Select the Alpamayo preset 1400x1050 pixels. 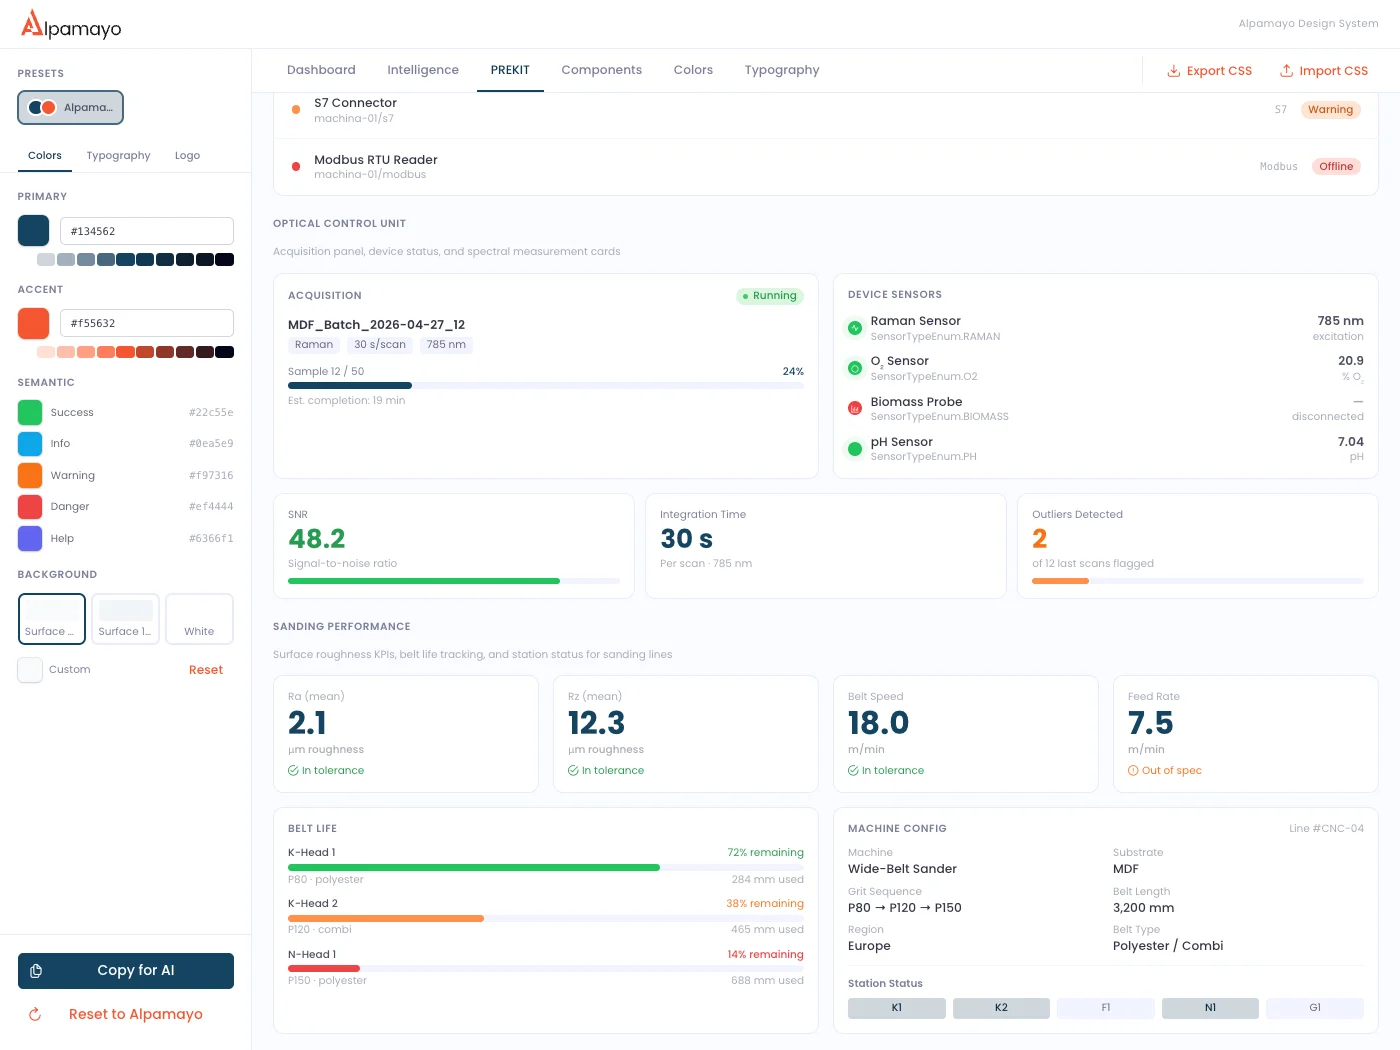70,107
